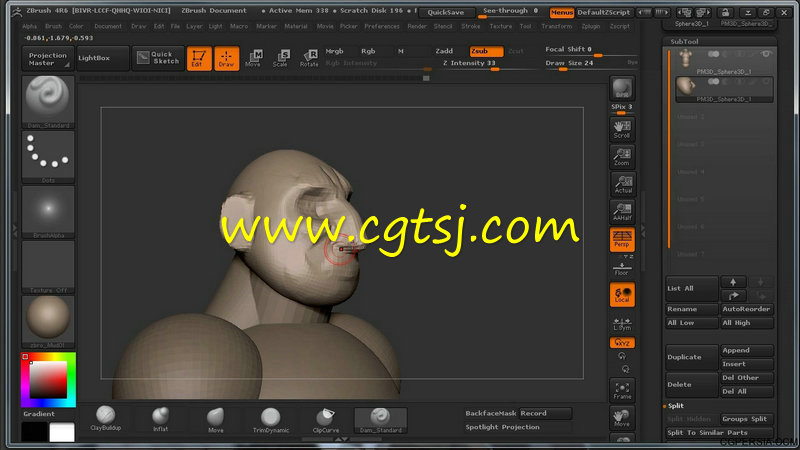Toggle the M material channel
800x450 pixels.
(401, 51)
